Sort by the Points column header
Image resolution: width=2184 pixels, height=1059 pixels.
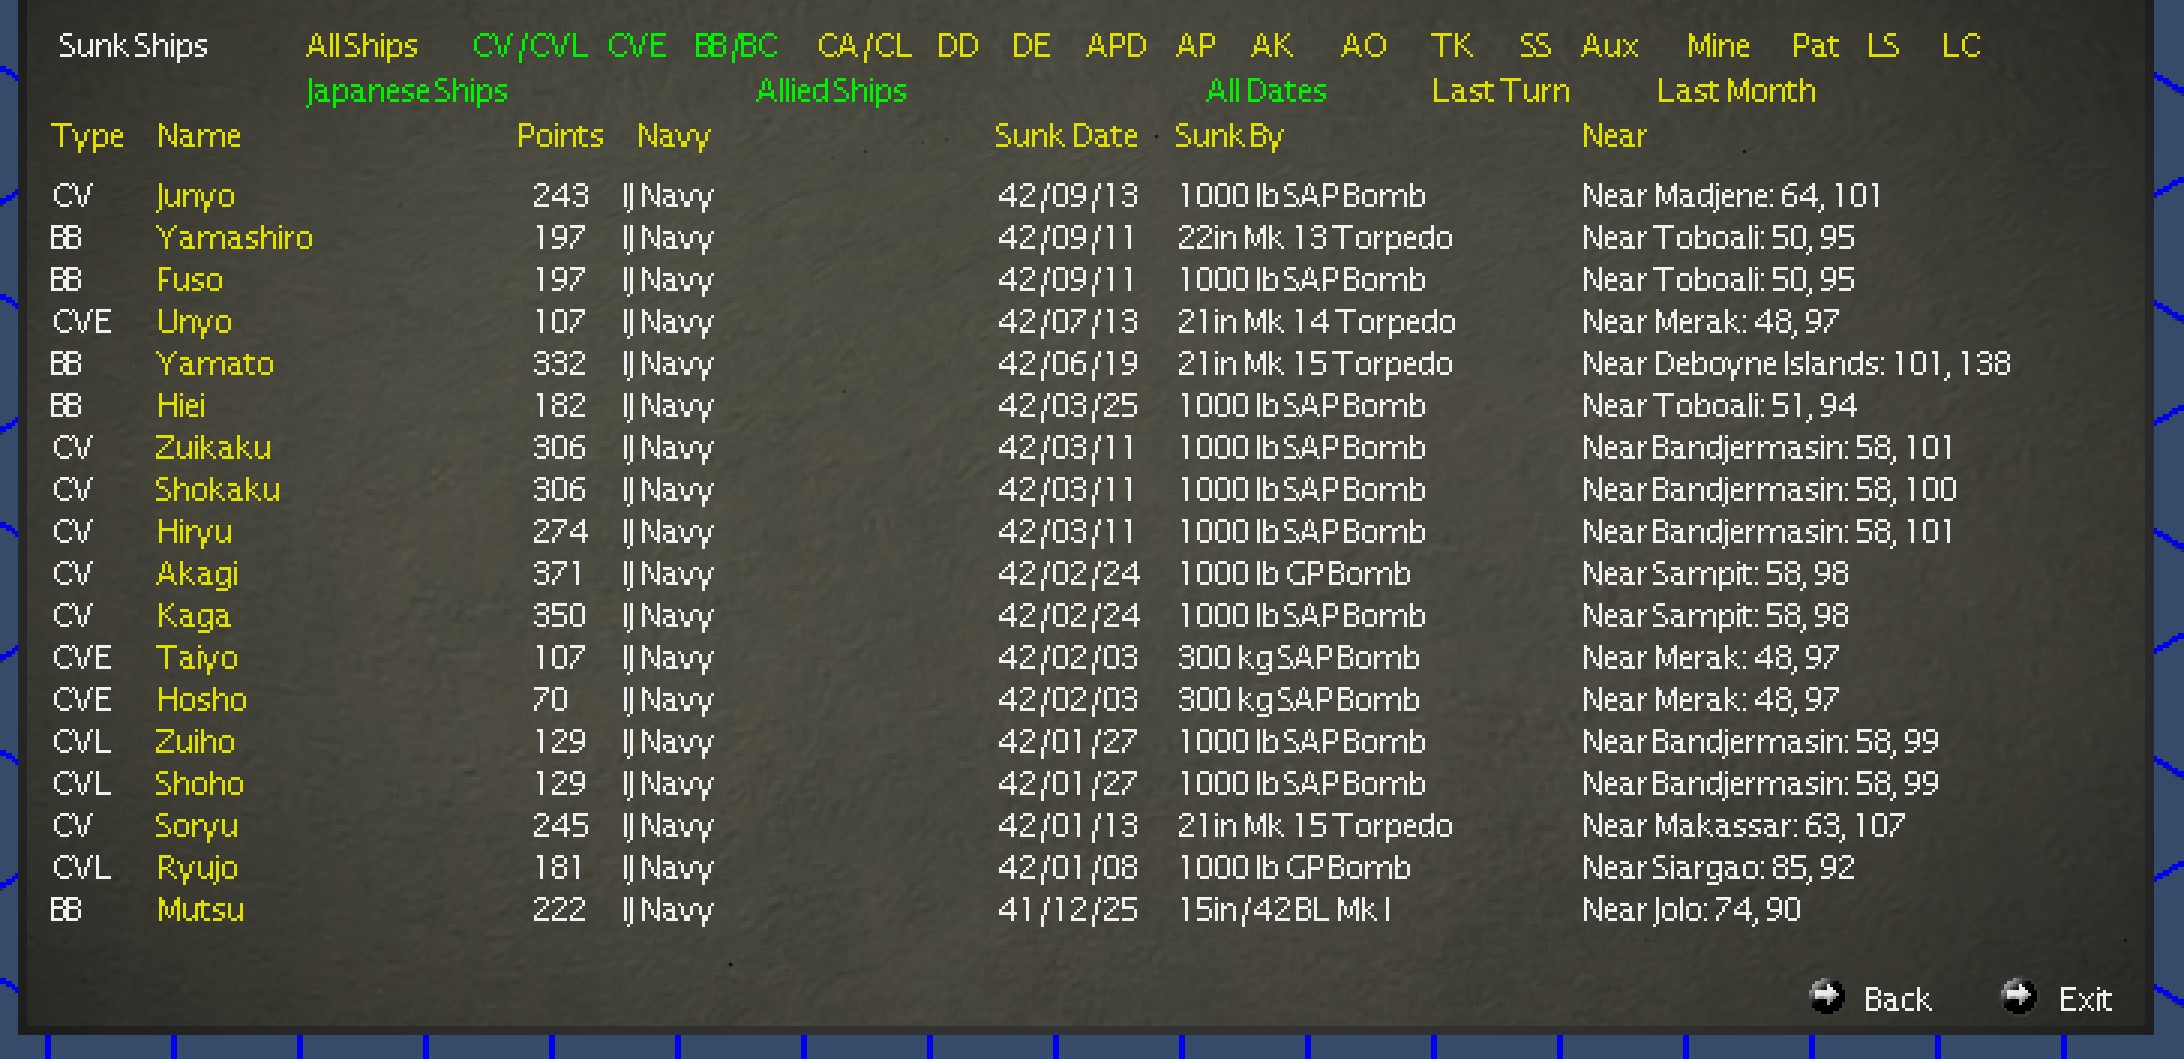[x=560, y=136]
